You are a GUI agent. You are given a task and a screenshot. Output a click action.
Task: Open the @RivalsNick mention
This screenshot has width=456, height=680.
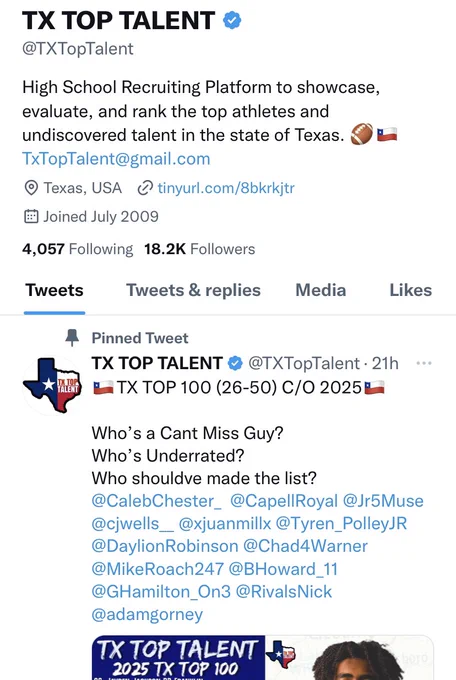click(x=284, y=592)
